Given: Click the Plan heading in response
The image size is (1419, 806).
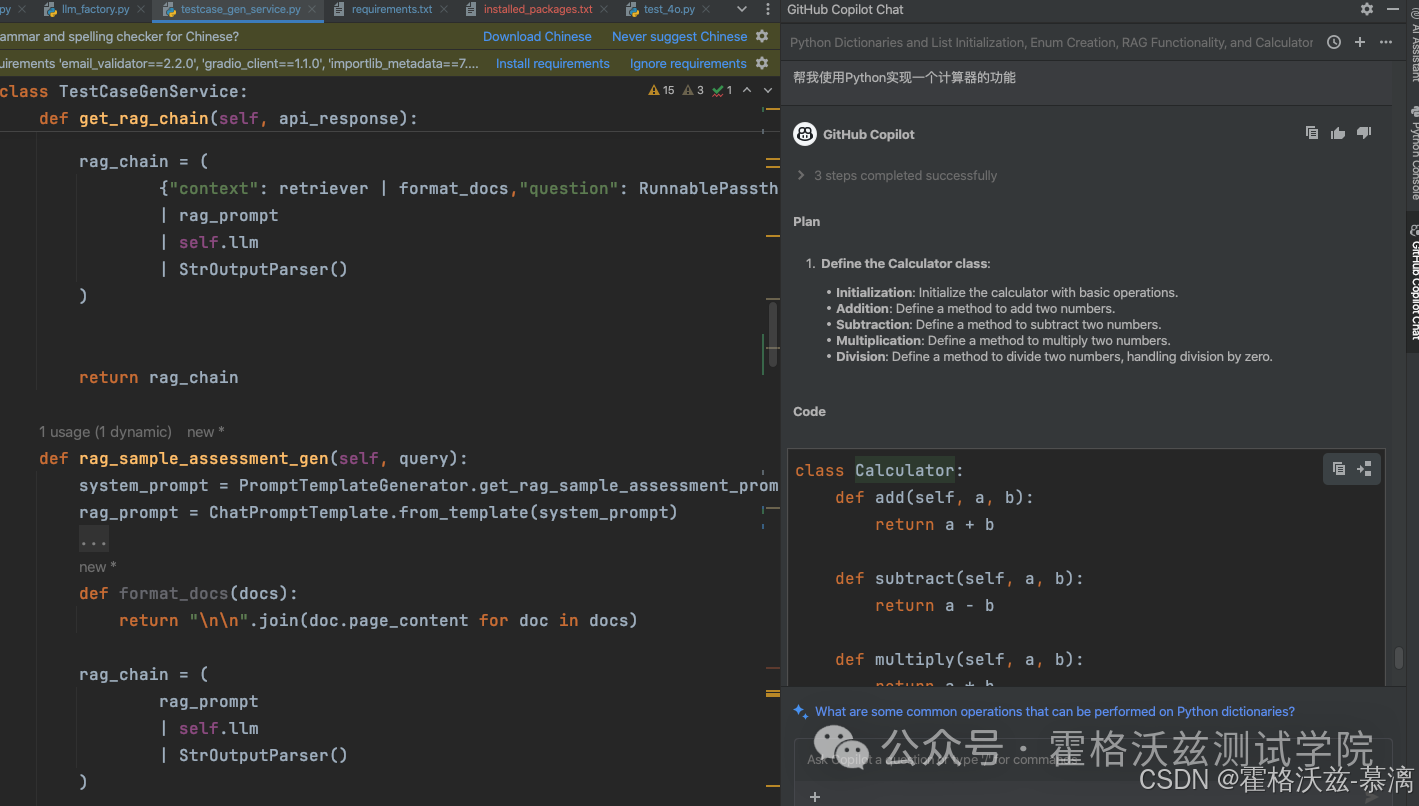Looking at the screenshot, I should click(806, 222).
